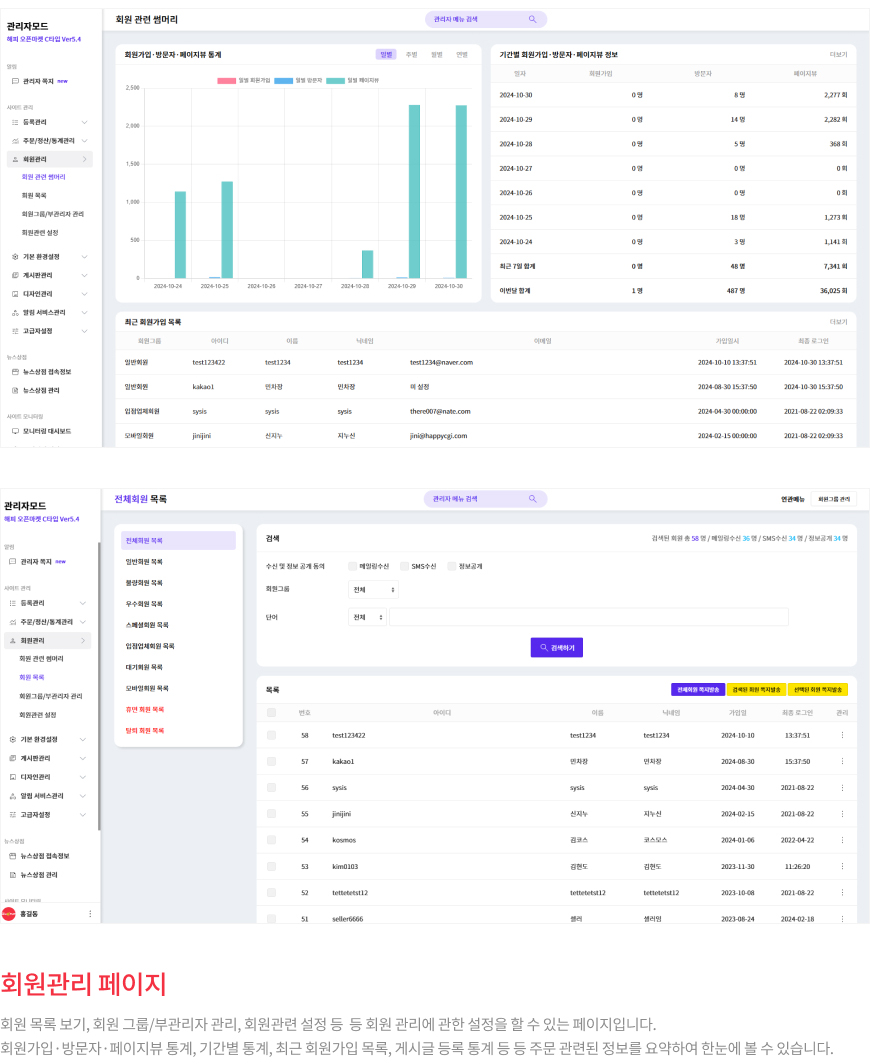Open the kebab menu beside 홍길동
This screenshot has width=870, height=1064.
point(90,914)
